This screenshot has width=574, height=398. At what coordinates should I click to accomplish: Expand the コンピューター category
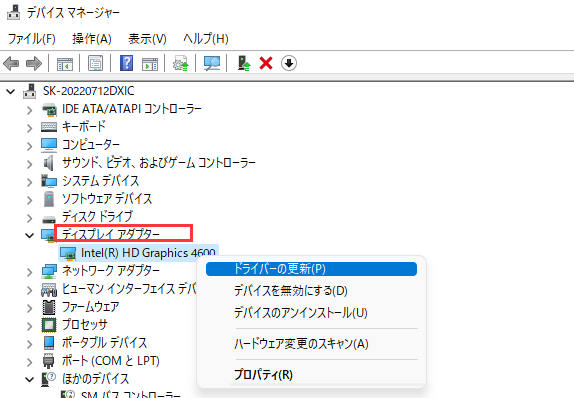(30, 145)
